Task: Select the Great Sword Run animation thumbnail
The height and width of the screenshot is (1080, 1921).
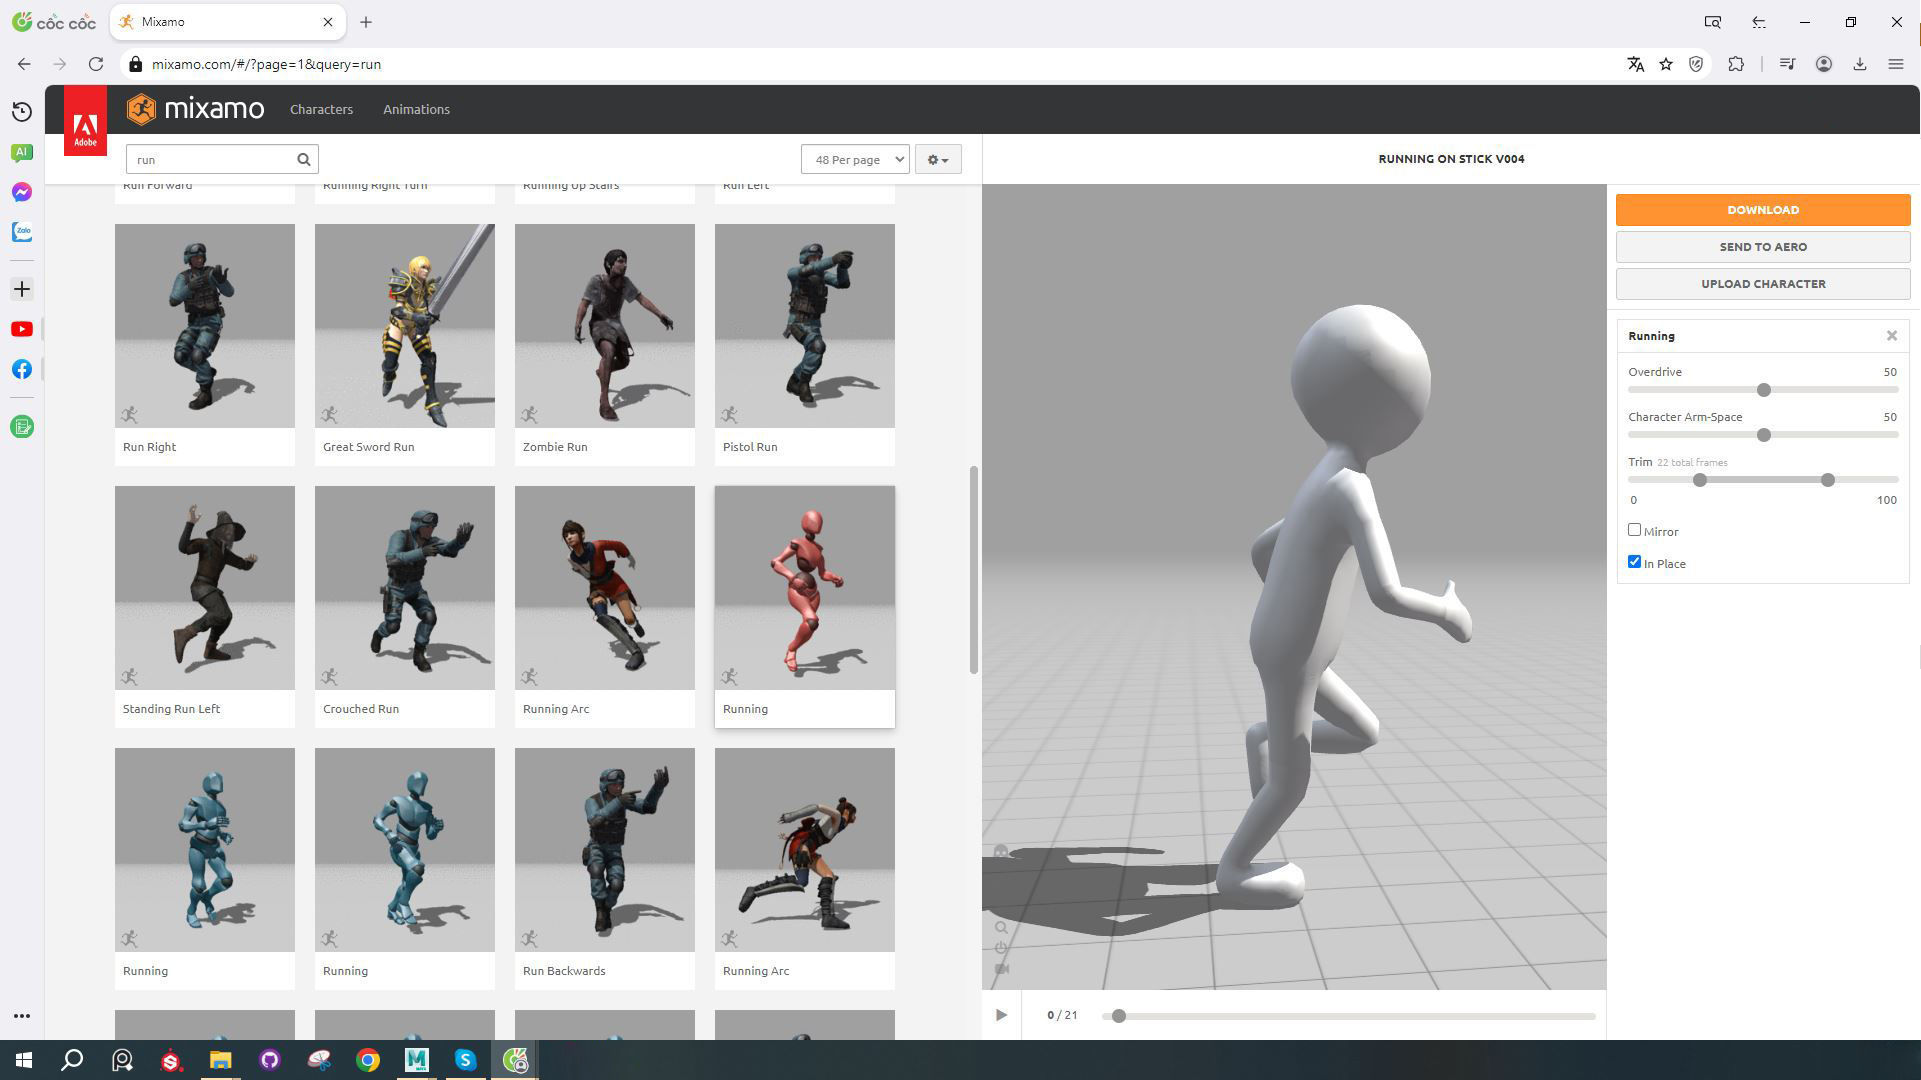Action: tap(405, 326)
